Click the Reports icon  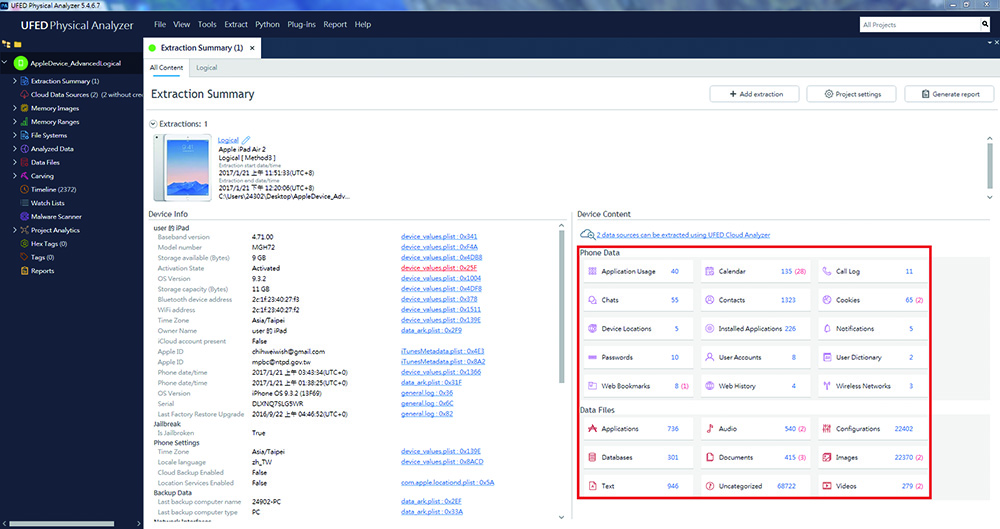tap(24, 271)
